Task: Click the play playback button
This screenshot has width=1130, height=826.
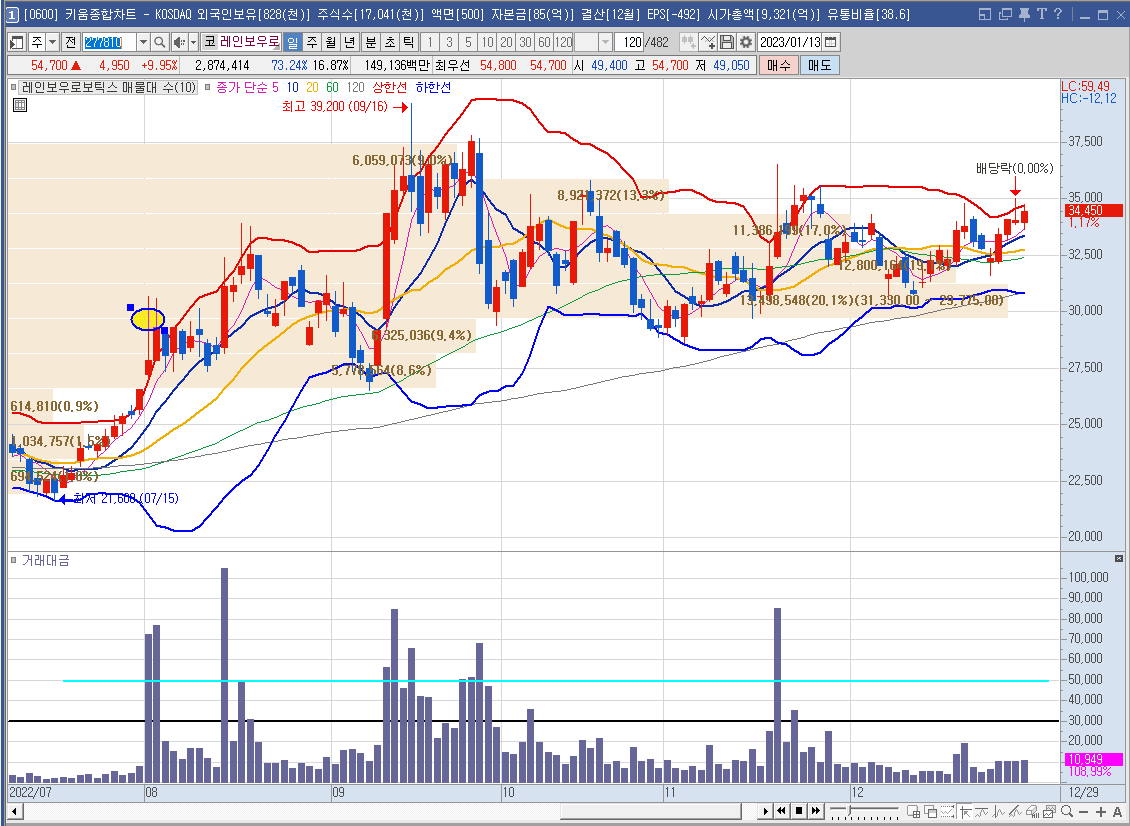Action: tap(766, 812)
